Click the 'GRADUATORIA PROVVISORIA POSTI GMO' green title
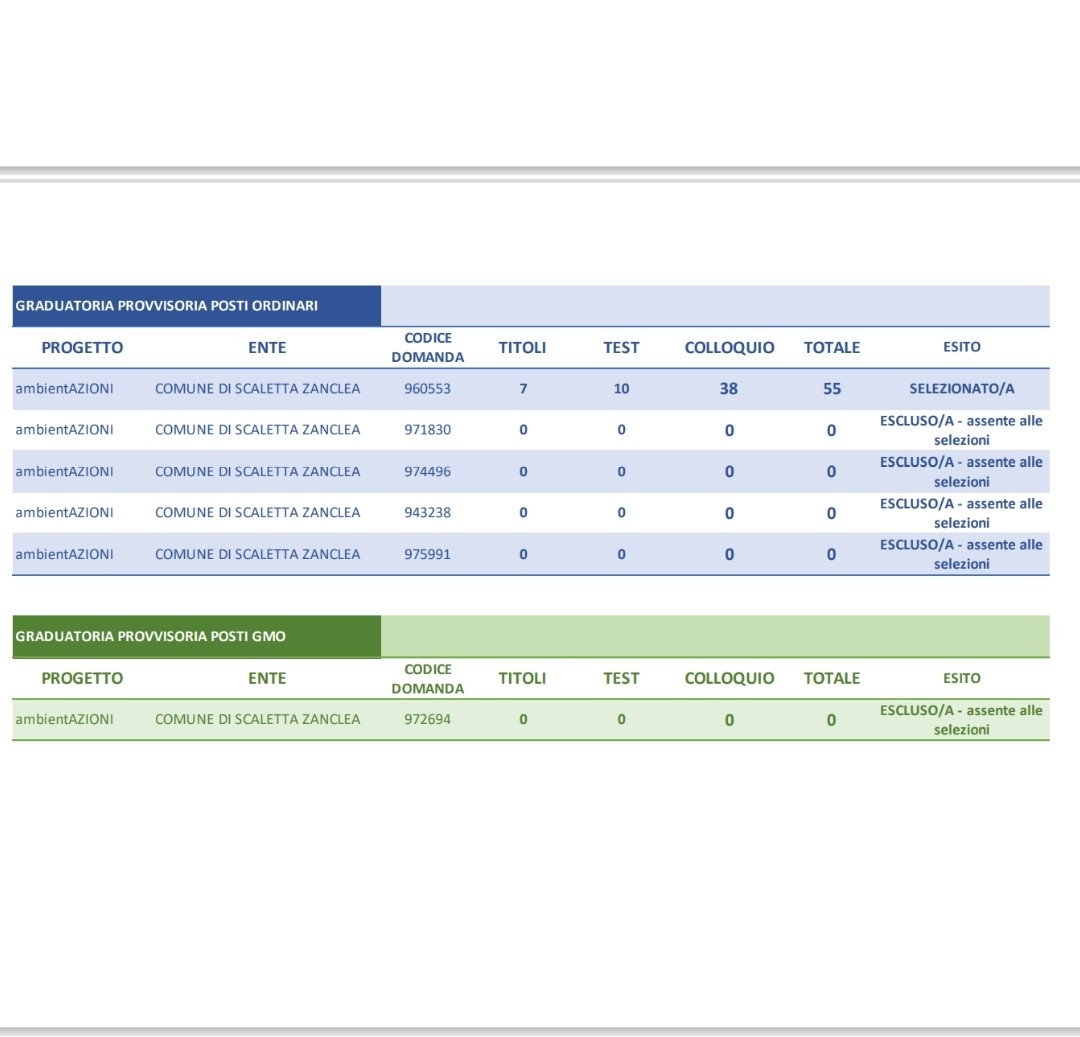 pyautogui.click(x=150, y=637)
